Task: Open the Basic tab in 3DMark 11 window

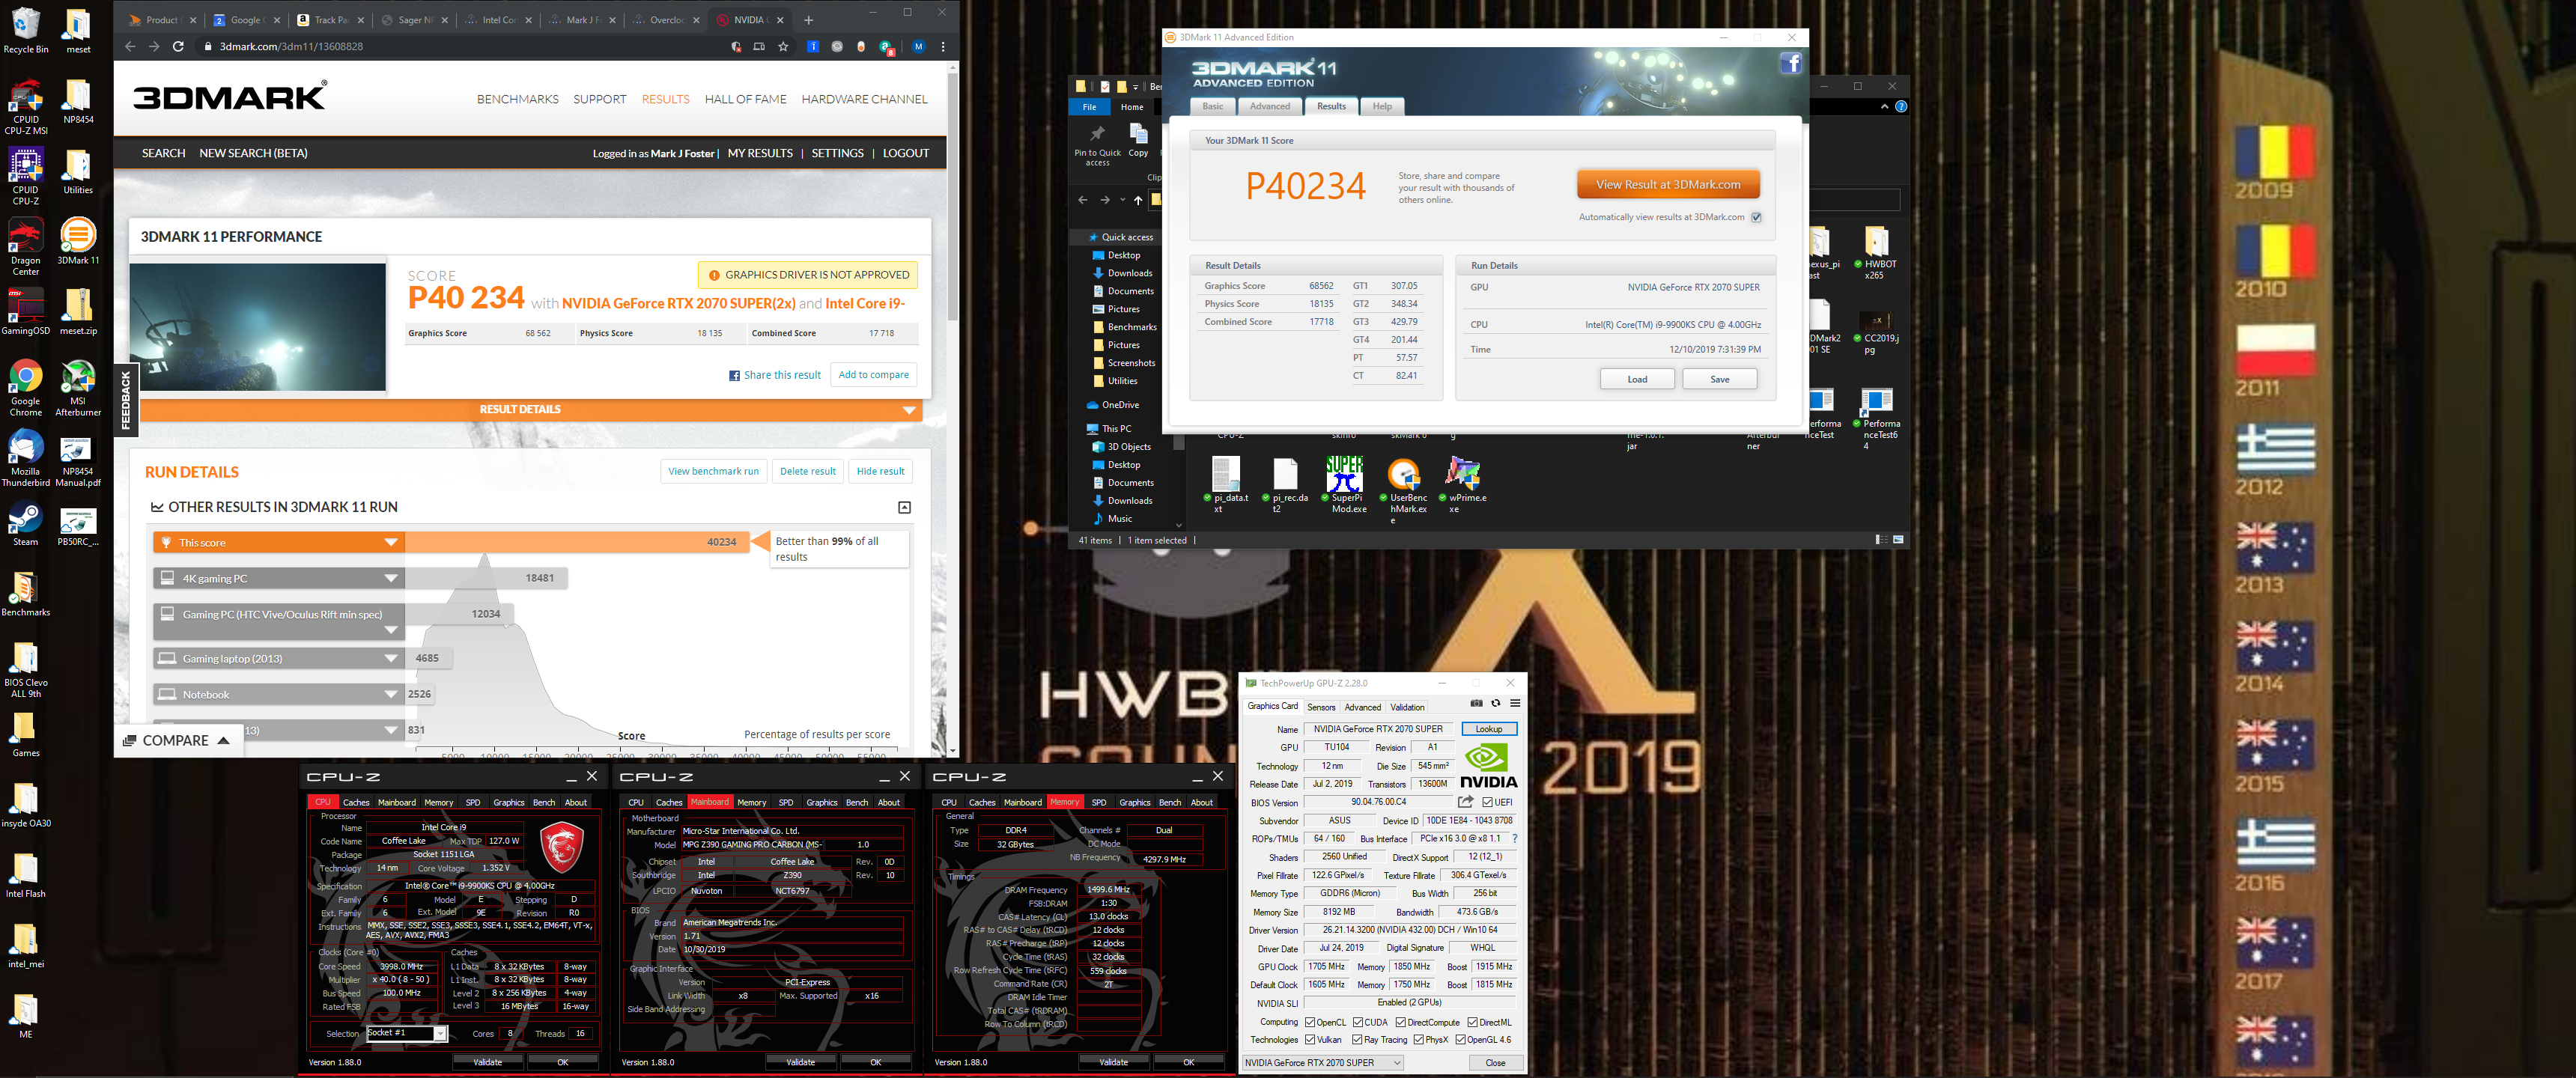Action: point(1212,106)
